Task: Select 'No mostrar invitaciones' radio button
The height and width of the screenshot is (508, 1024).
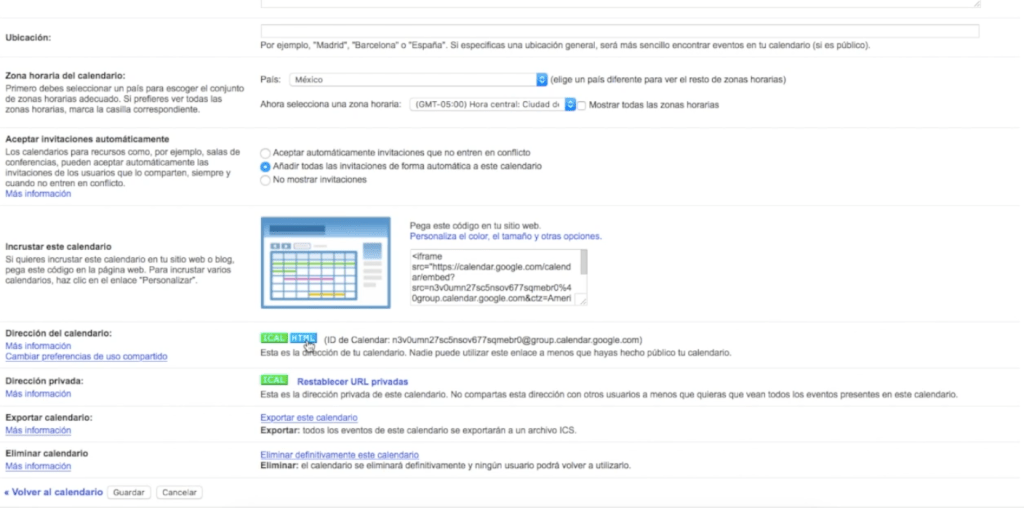Action: coord(265,180)
